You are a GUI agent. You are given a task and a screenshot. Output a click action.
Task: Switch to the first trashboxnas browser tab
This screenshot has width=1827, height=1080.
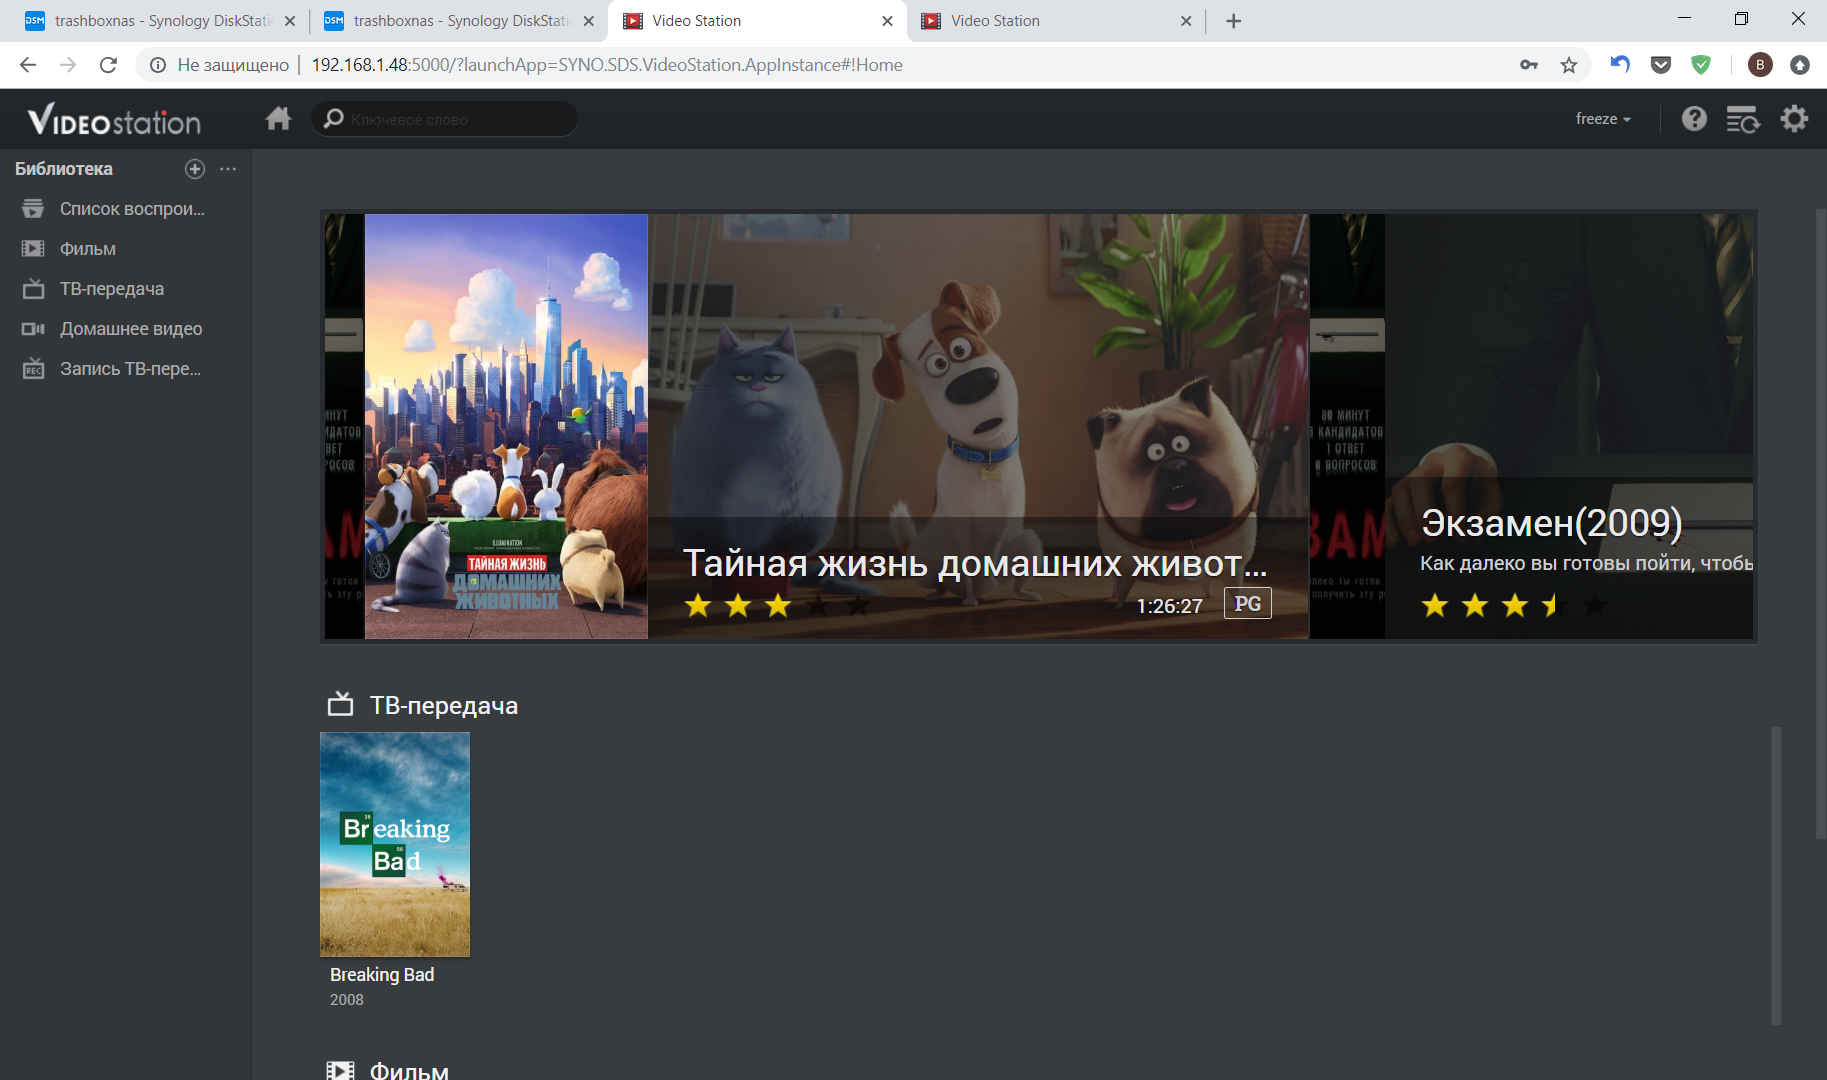[x=160, y=21]
